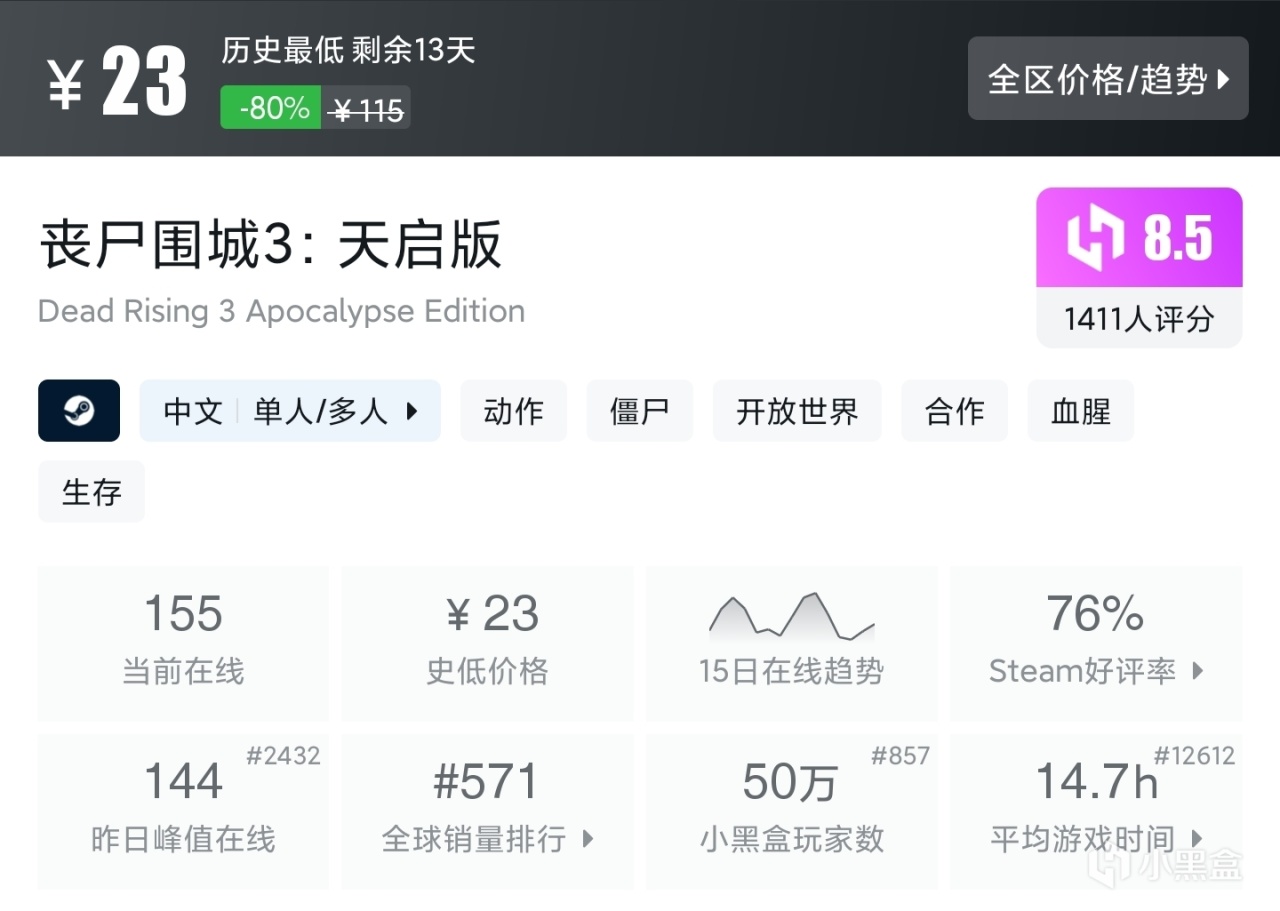Click the 僵尸 tag link
The width and height of the screenshot is (1280, 911).
[639, 410]
